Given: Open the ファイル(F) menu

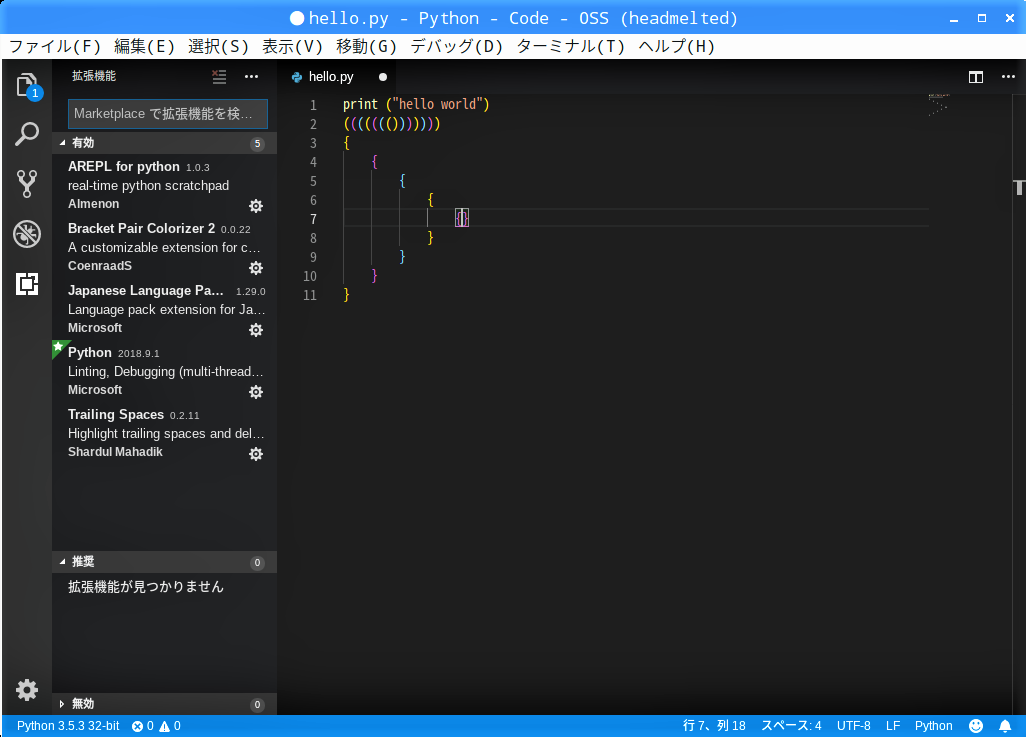Looking at the screenshot, I should 55,46.
